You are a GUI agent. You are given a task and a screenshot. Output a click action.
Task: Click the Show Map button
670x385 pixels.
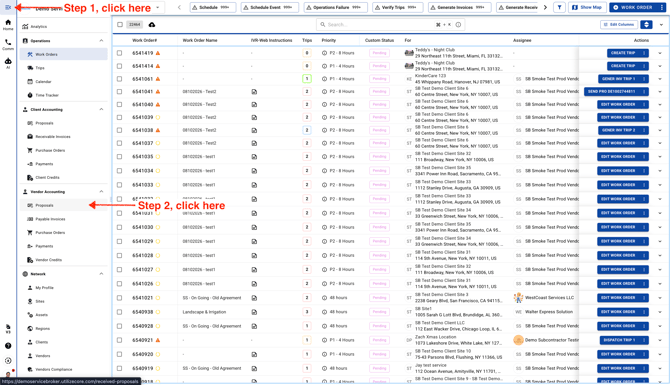pos(587,7)
